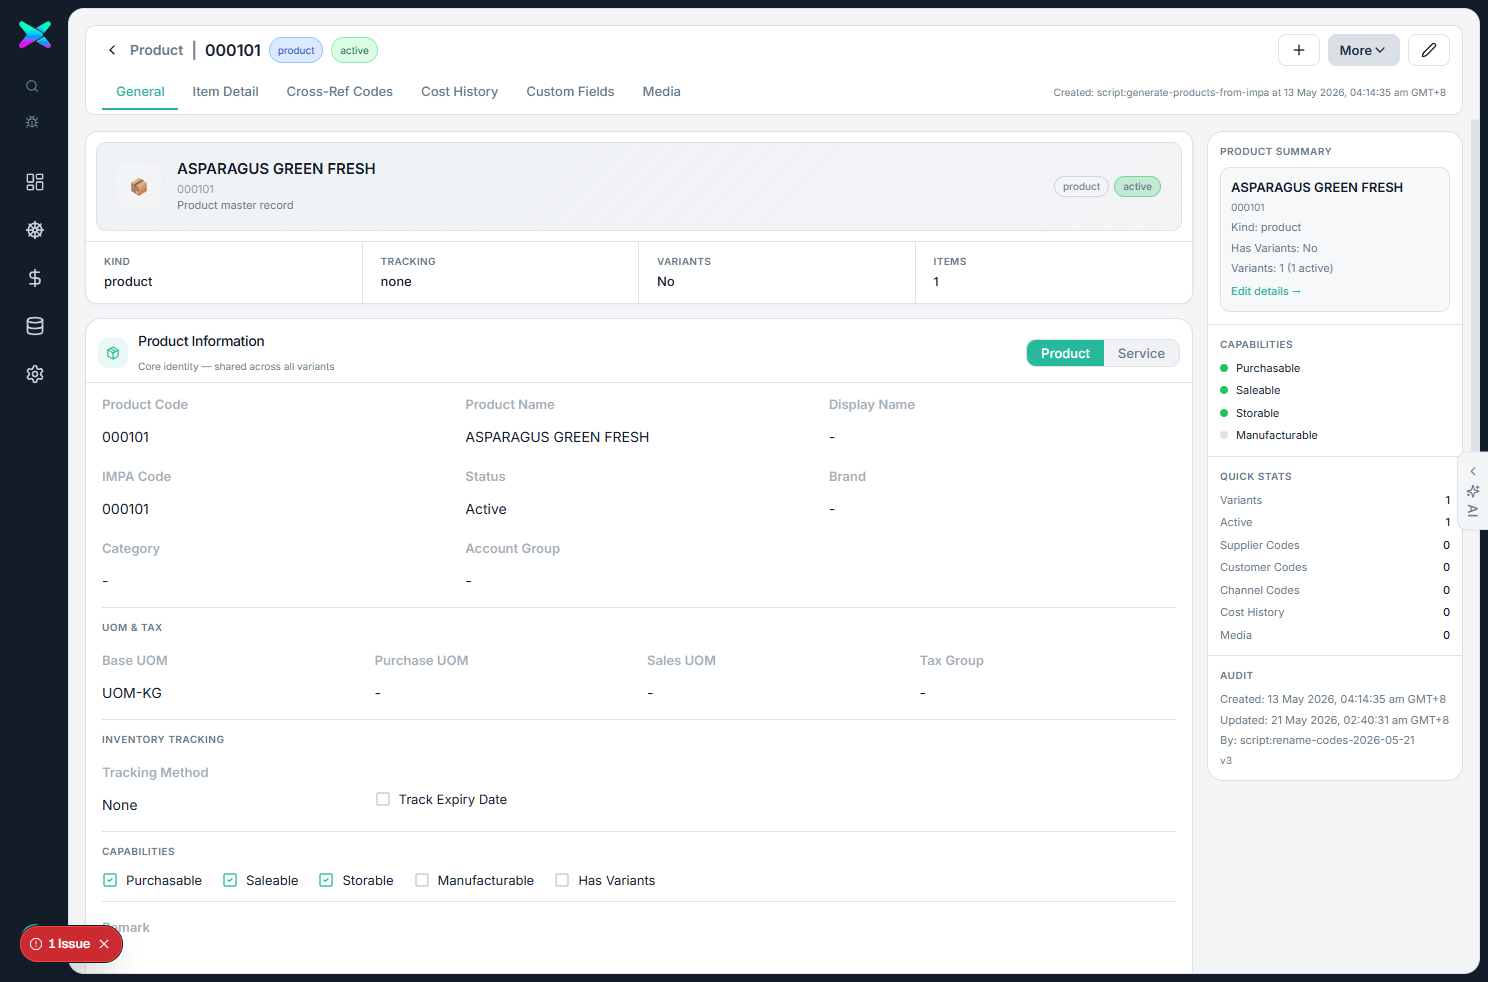Screen dimensions: 1488x982
Task: Open the database icon in sidebar
Action: click(x=35, y=326)
